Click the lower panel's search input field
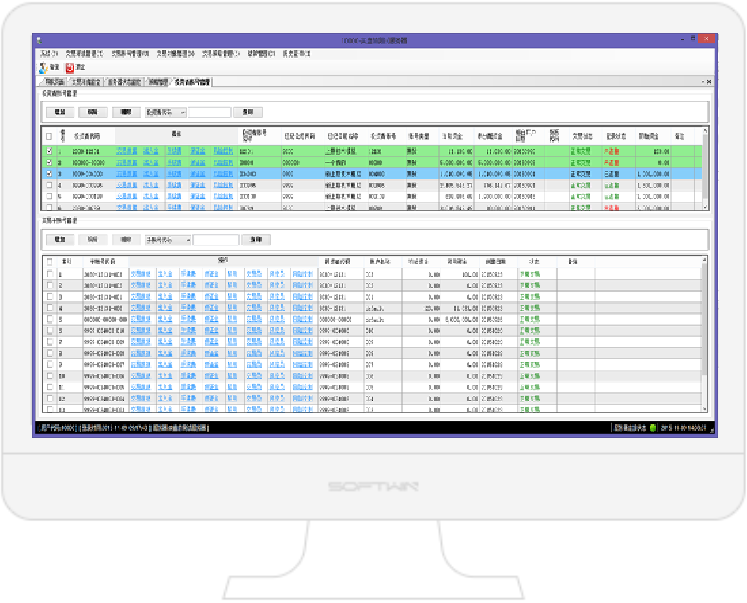Screen dimensions: 747x603 tap(216, 240)
